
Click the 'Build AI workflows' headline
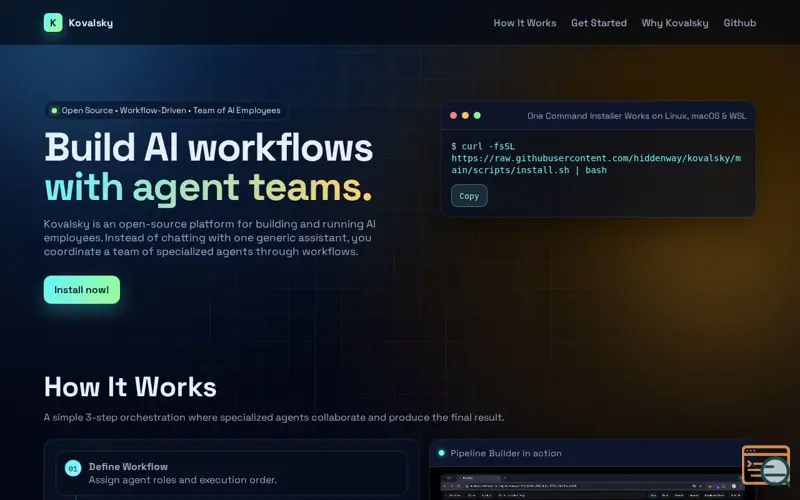(209, 148)
